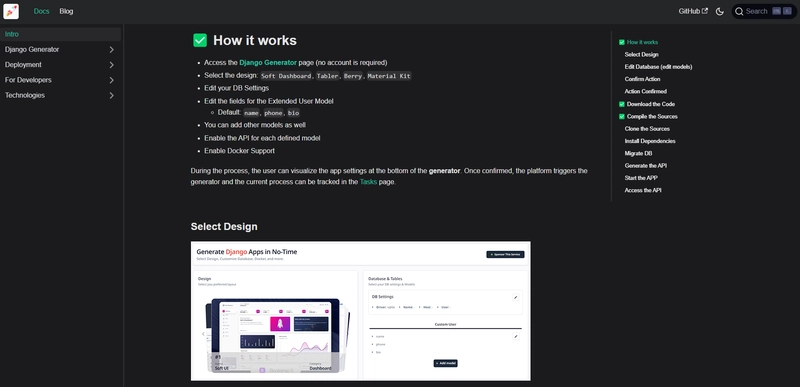800x387 pixels.
Task: Jump to How it works in contents
Action: (x=642, y=42)
